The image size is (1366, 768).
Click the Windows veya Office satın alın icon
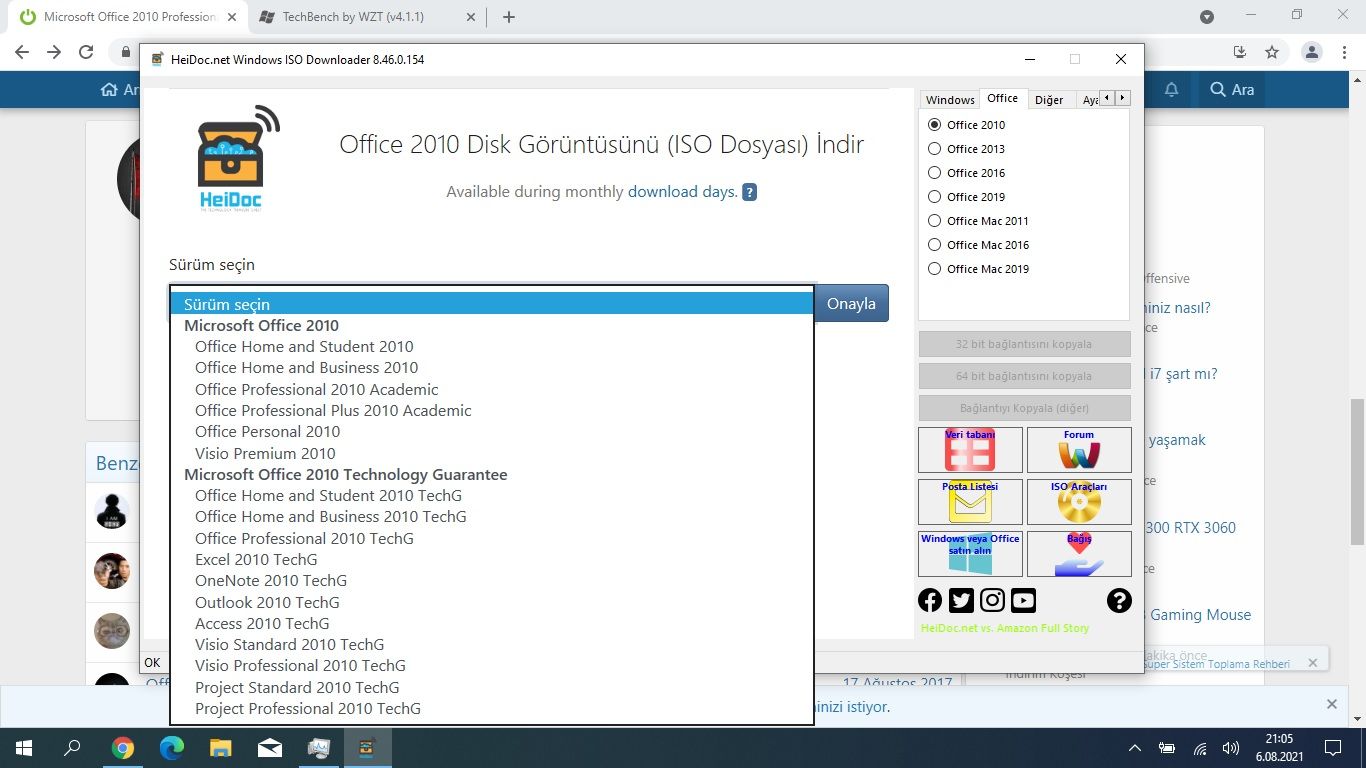pos(970,554)
